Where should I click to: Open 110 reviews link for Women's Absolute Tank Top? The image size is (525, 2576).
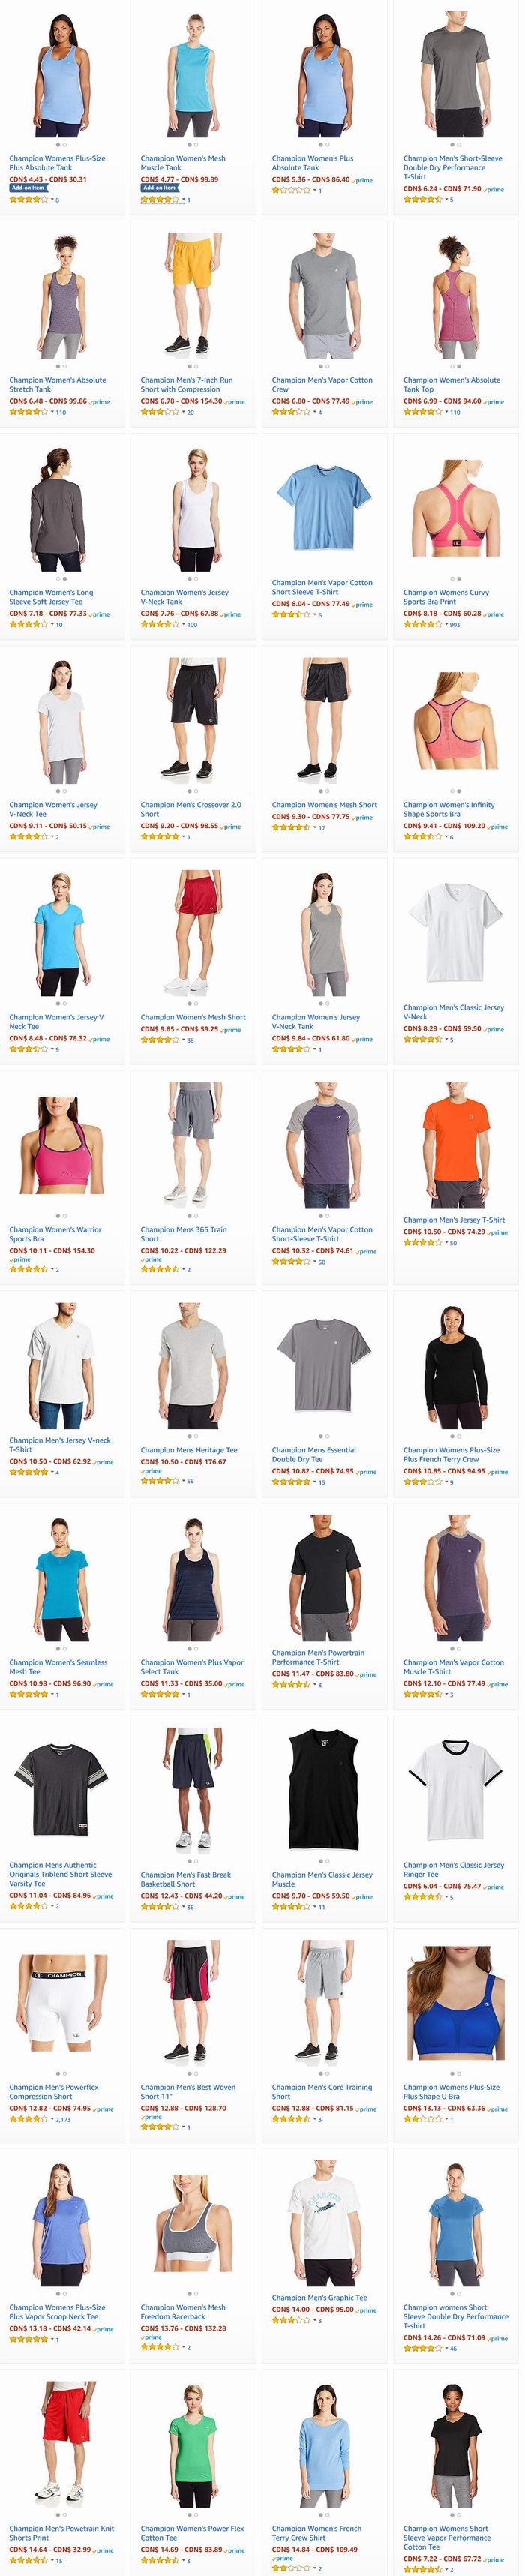click(455, 412)
